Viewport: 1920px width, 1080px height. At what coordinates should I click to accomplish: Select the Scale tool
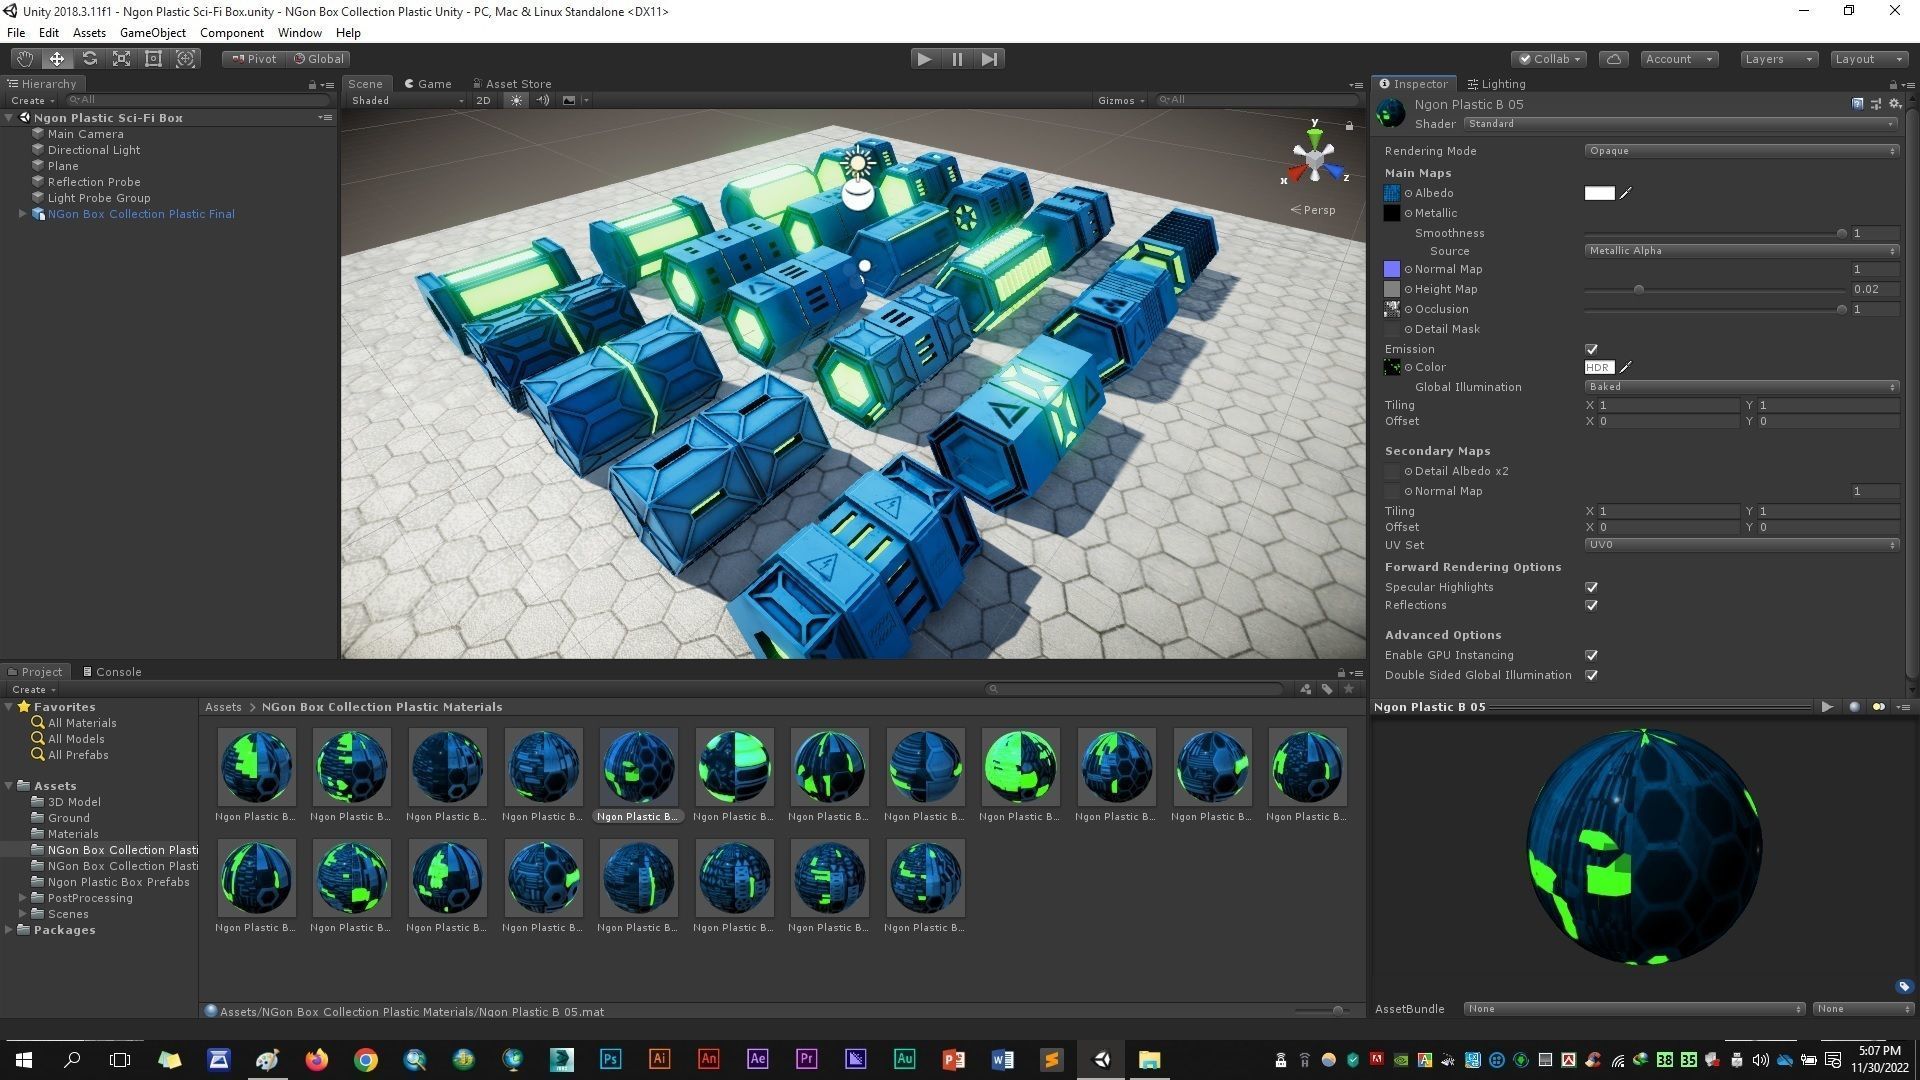click(121, 59)
